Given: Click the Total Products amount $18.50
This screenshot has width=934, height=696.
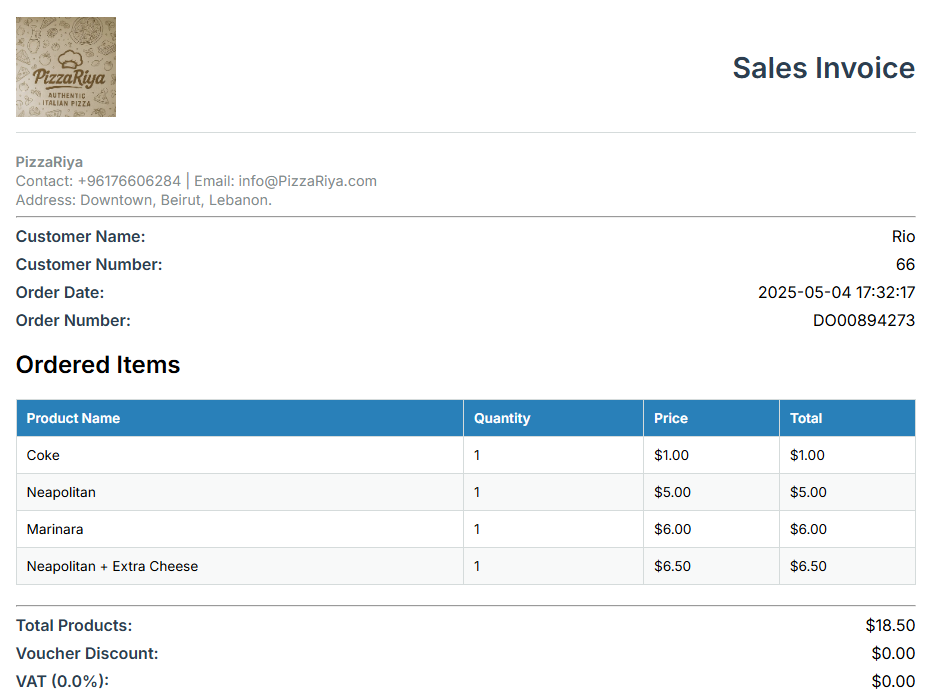Looking at the screenshot, I should coord(890,626).
